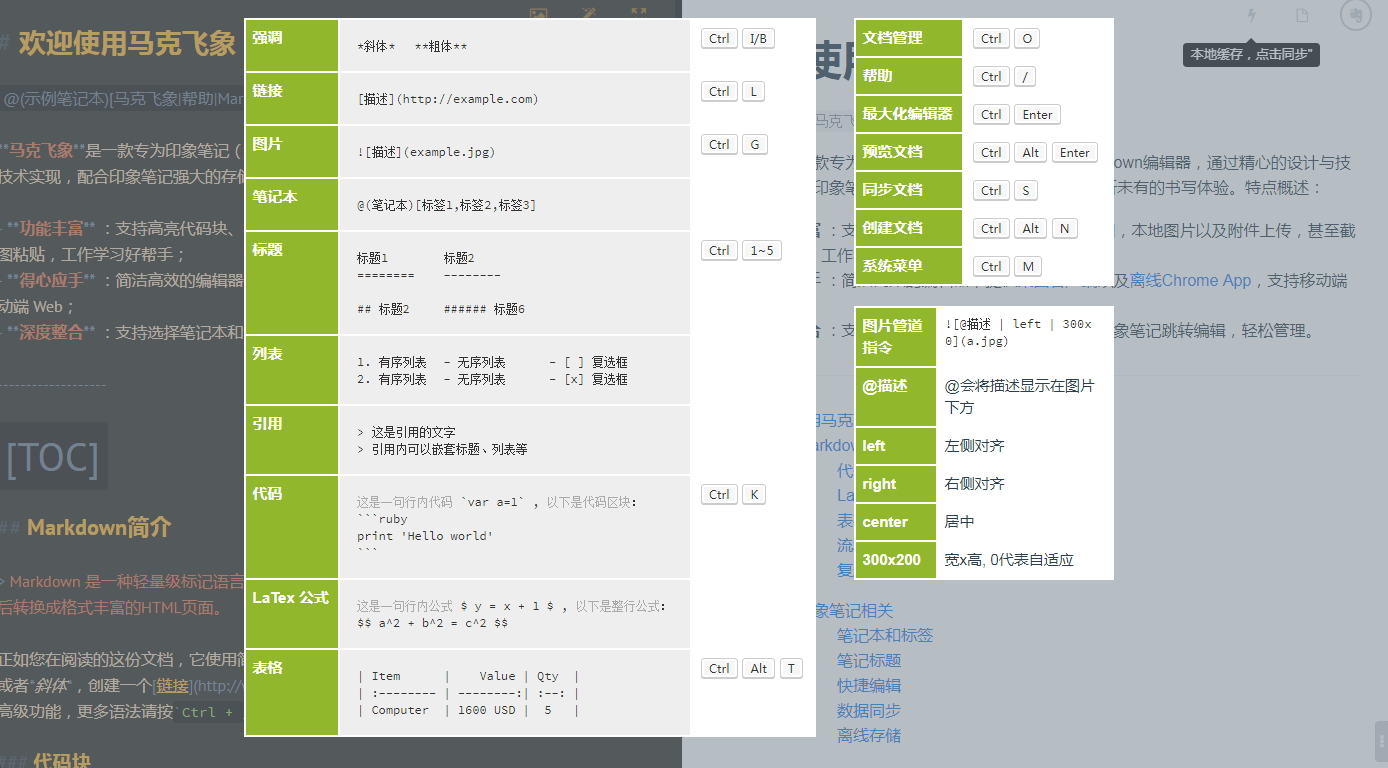
Task: Click the 300x200 cell in the image pipeline table
Action: [x=895, y=559]
